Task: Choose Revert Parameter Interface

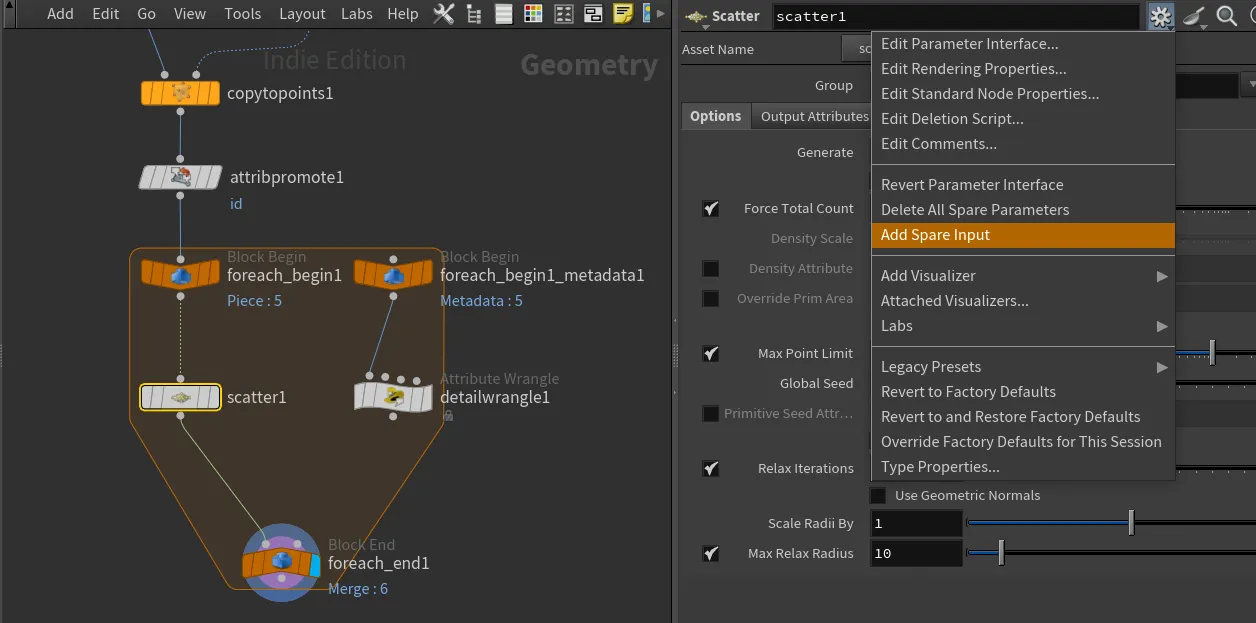Action: 1023,185
